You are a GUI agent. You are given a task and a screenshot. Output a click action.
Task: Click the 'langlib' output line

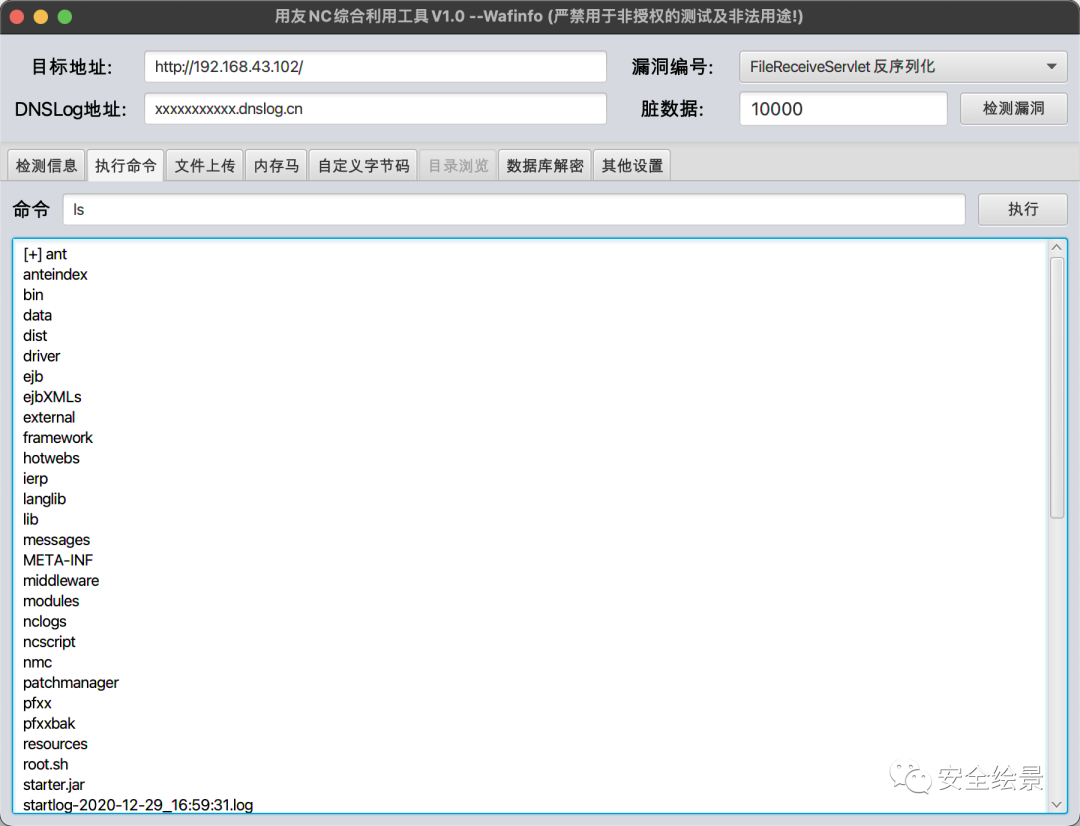[x=44, y=499]
